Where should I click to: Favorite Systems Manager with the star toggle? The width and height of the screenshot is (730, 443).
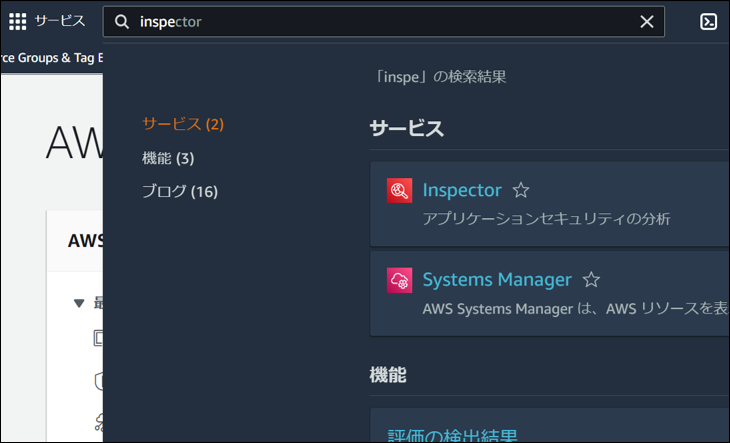pos(591,280)
